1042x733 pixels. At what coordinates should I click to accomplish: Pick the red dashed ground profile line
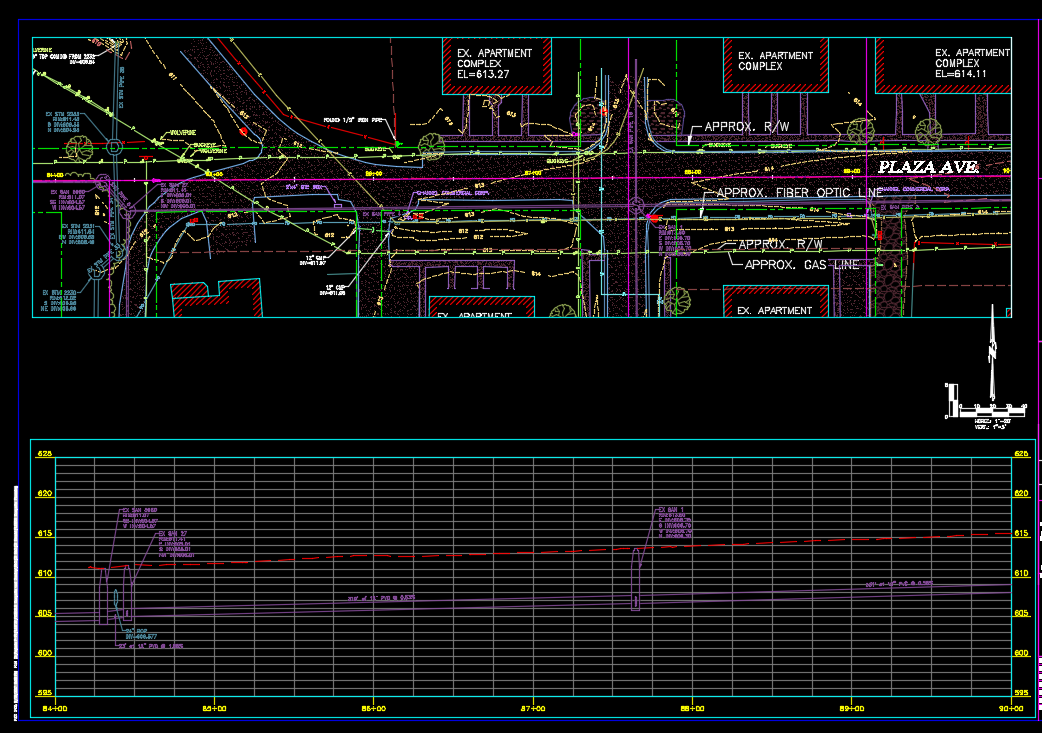pos(550,552)
